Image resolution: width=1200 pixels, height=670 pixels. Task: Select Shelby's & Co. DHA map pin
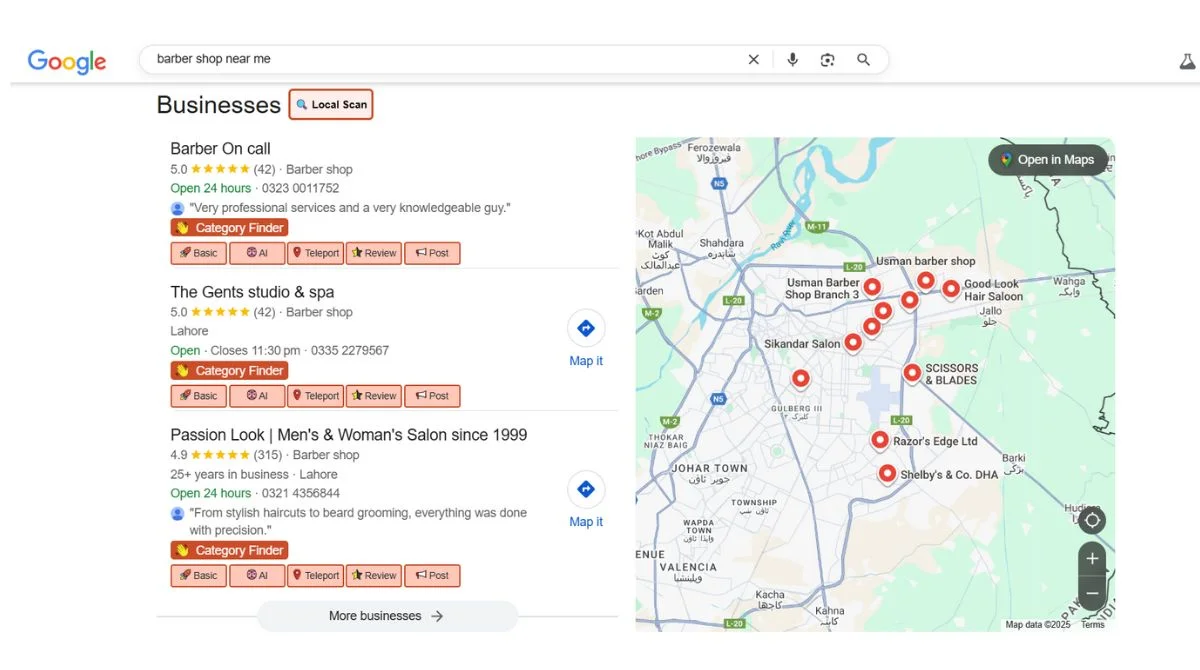(887, 474)
